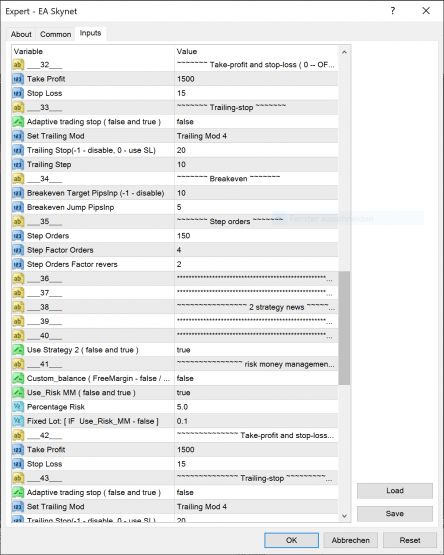Select the 'Percentage Risk' variable name

pyautogui.click(x=56, y=407)
